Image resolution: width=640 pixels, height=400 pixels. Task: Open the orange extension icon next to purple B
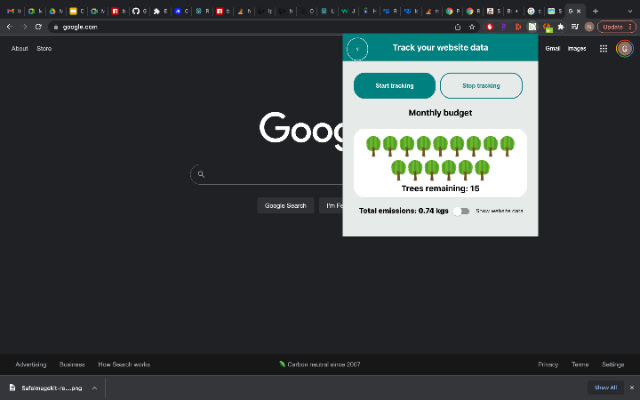coord(518,27)
